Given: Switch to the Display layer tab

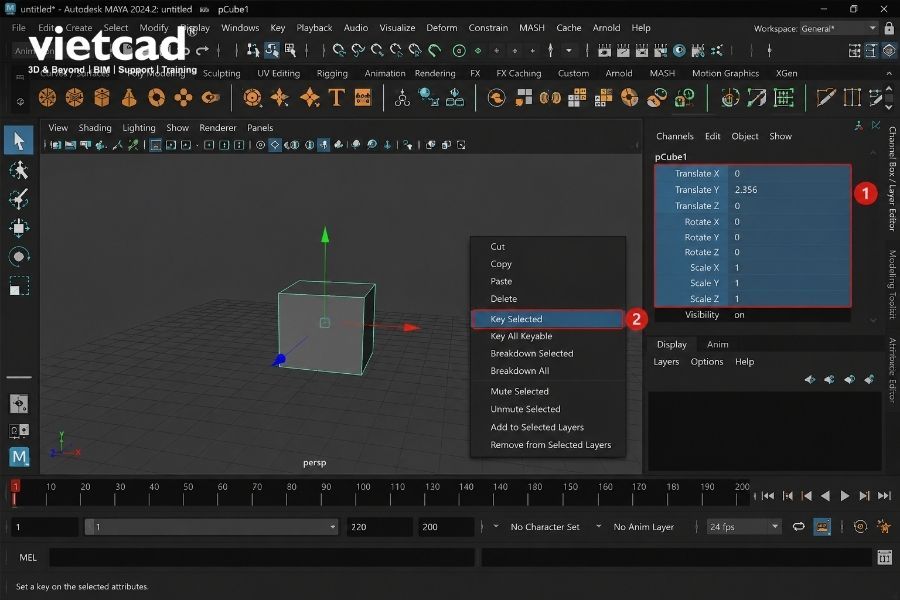Looking at the screenshot, I should point(672,344).
